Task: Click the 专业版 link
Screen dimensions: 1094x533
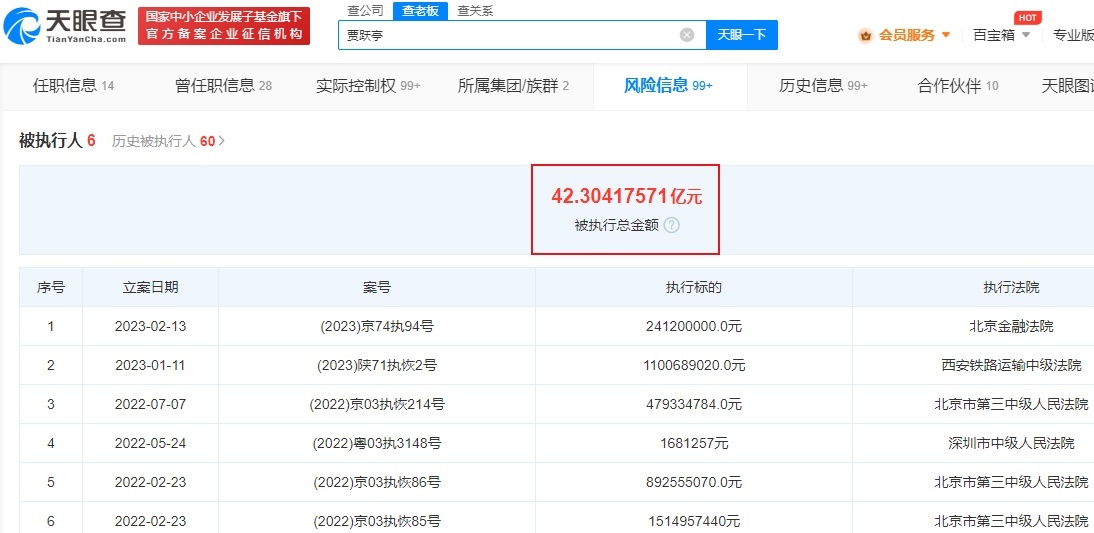Action: (x=1072, y=35)
